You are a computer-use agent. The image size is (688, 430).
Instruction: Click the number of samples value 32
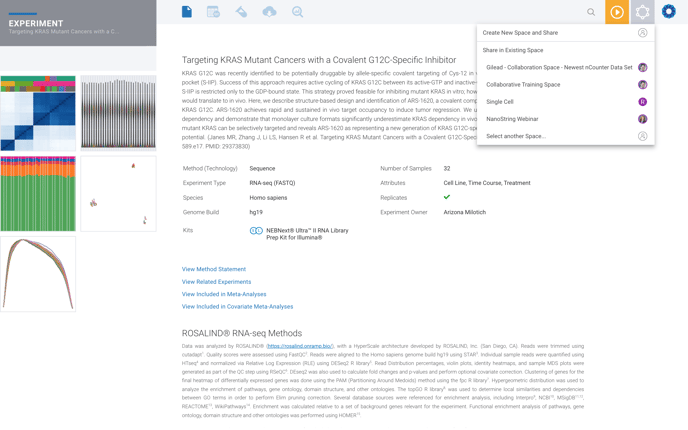coord(447,168)
